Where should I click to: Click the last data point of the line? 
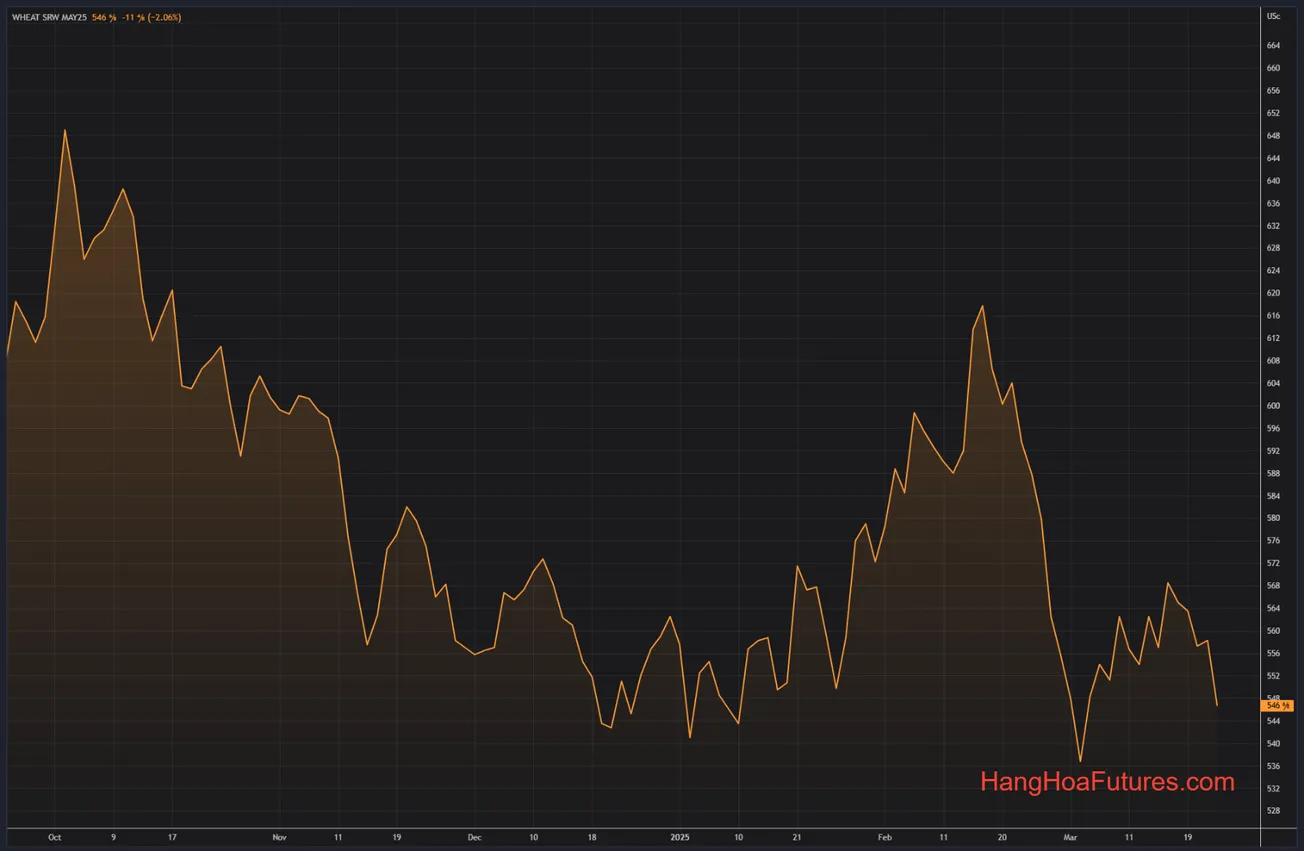coord(1217,706)
